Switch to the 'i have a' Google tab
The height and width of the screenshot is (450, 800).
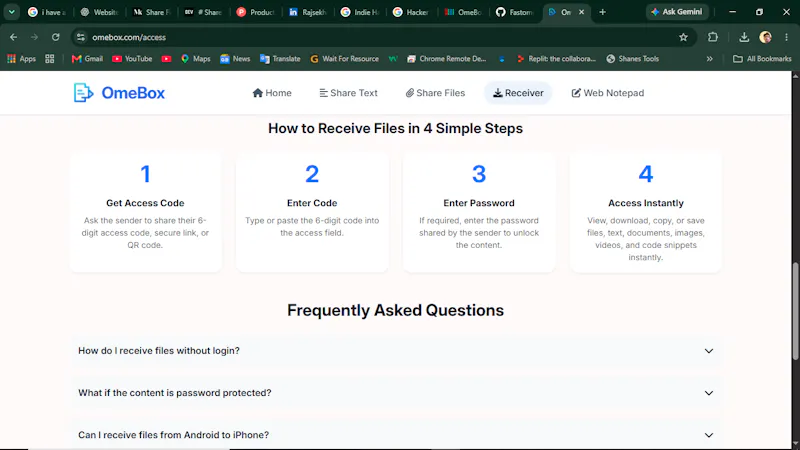(x=47, y=12)
